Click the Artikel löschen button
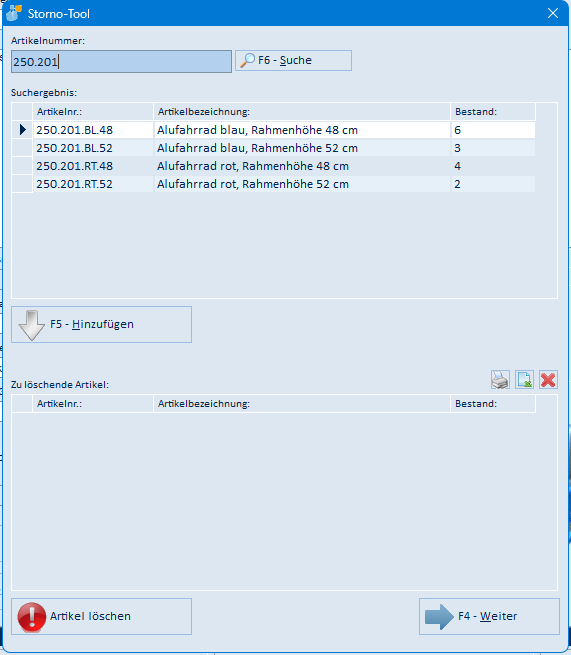 point(102,617)
